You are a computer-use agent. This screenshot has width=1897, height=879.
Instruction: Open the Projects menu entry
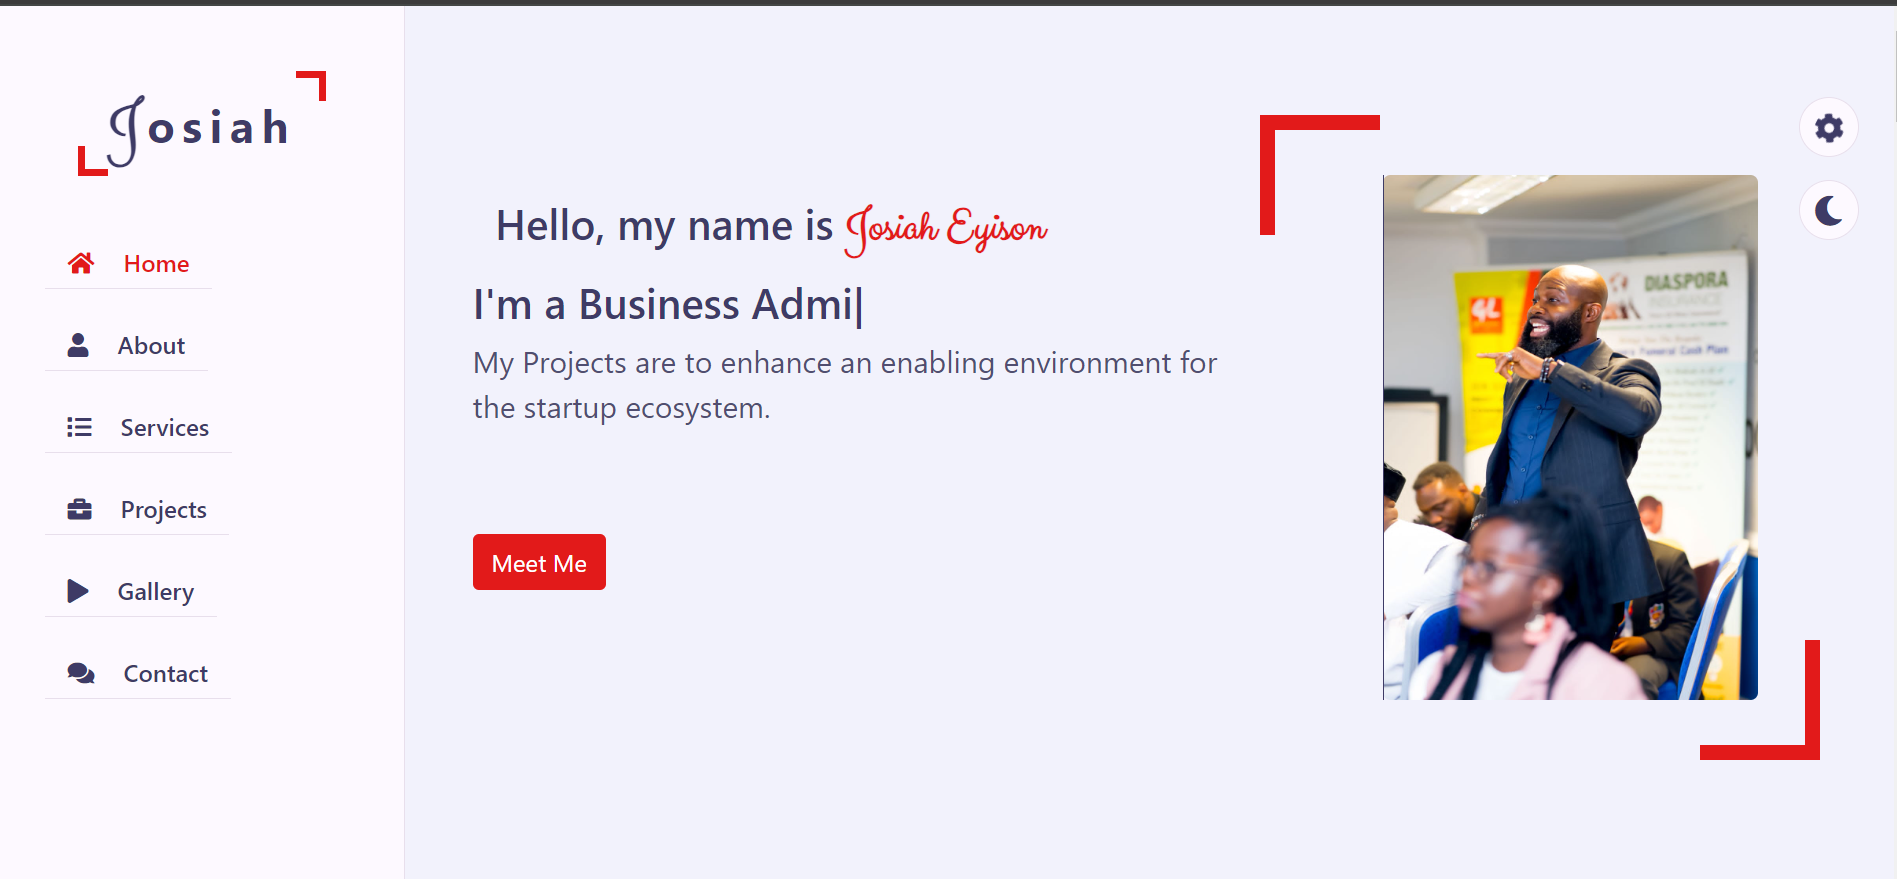coord(137,510)
